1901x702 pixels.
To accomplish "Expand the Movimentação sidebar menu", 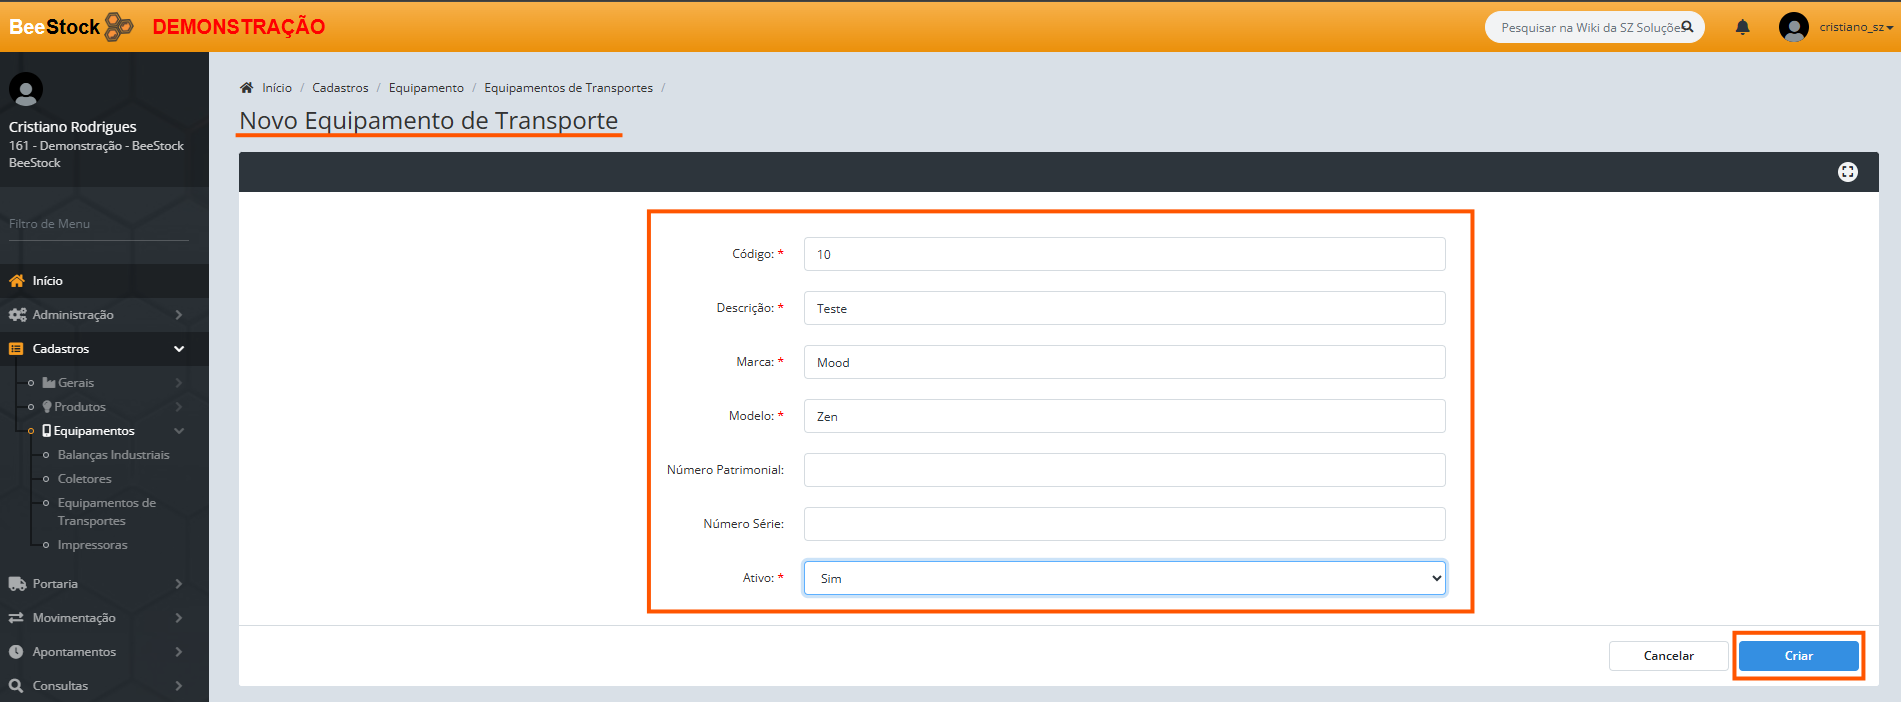I will pos(74,618).
